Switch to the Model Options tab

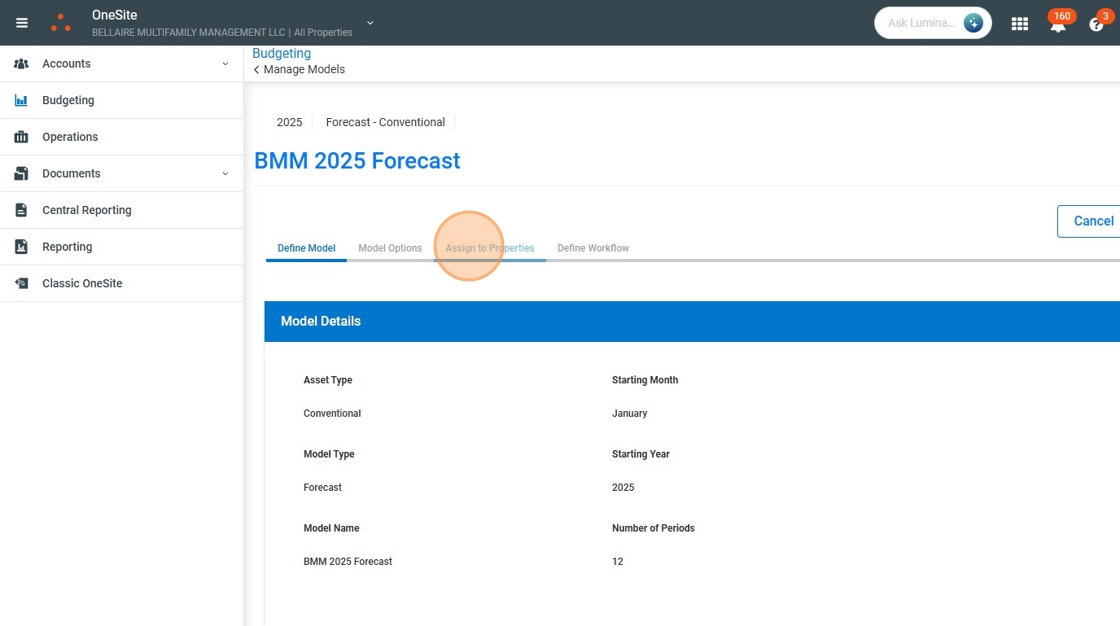click(390, 248)
